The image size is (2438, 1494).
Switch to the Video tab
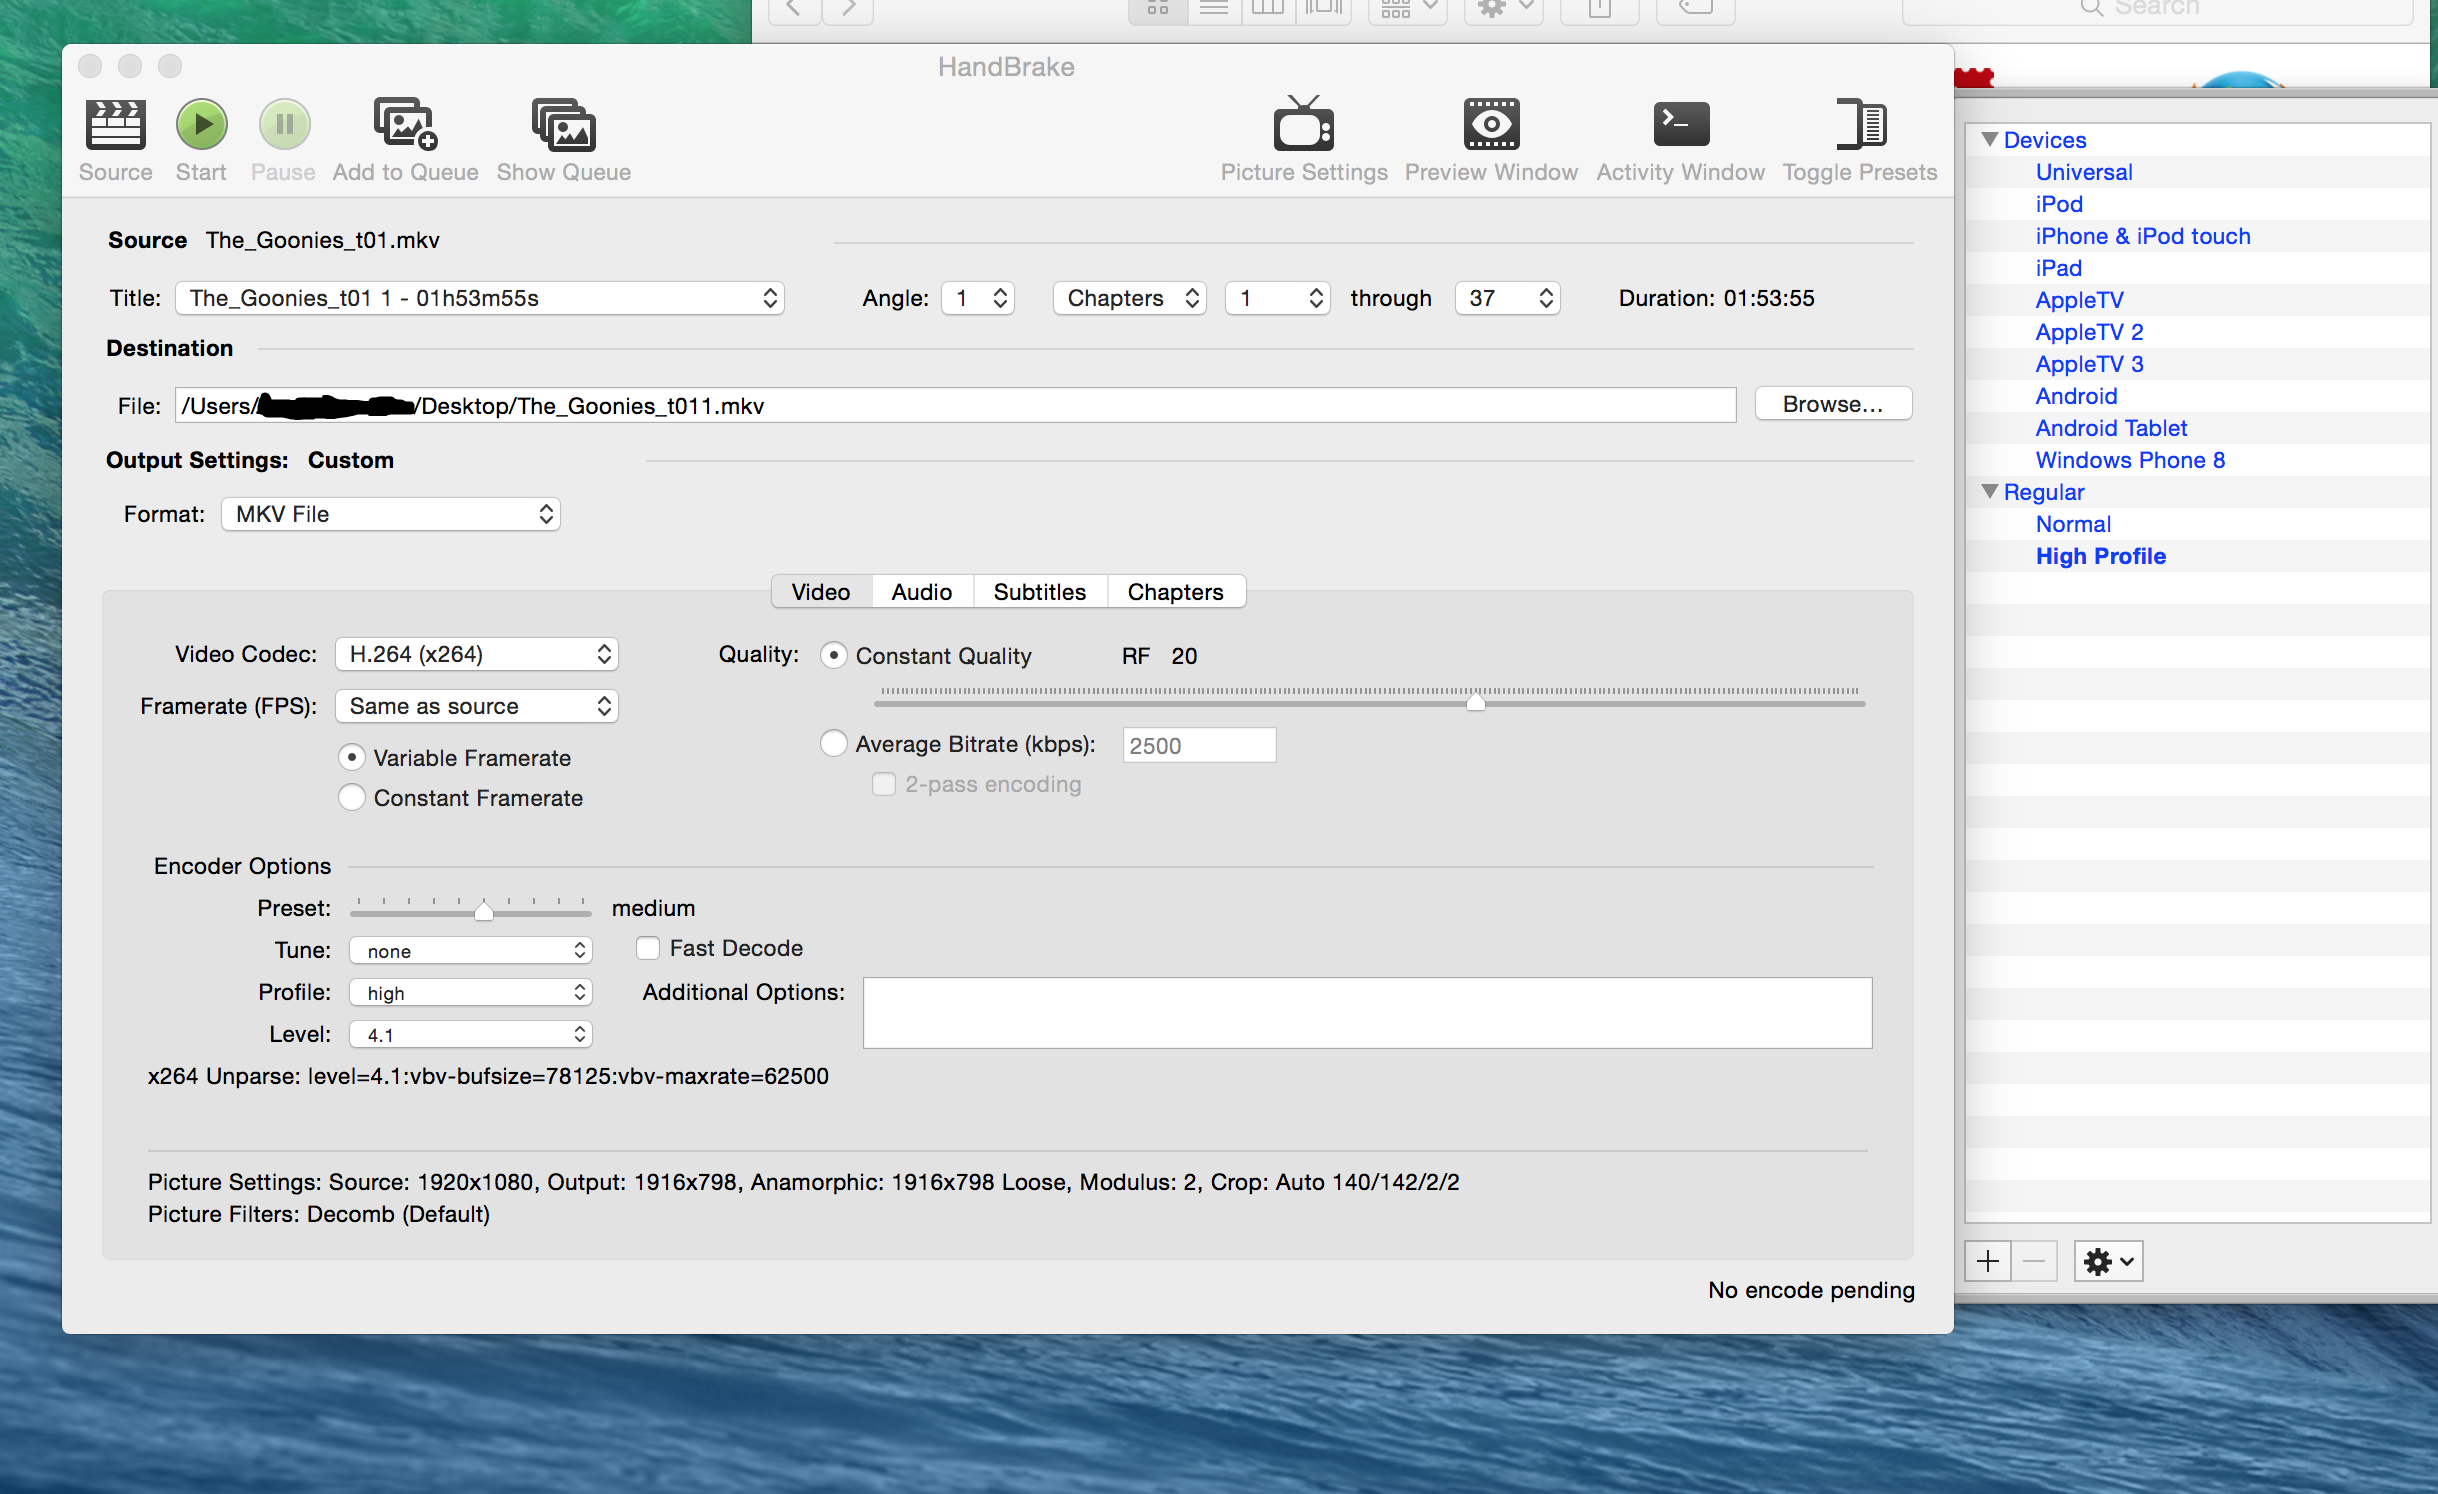(821, 591)
